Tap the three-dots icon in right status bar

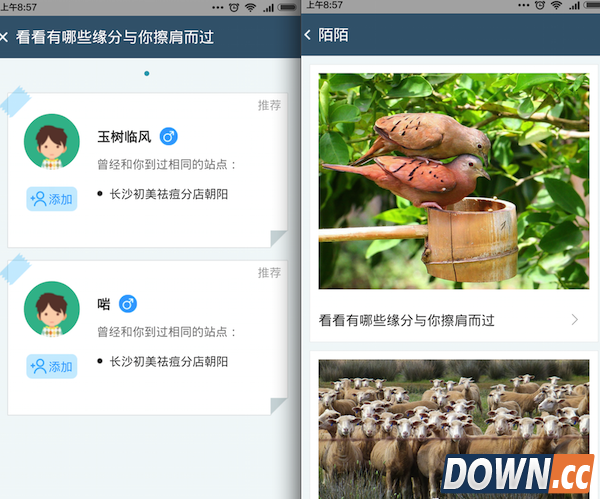(523, 5)
